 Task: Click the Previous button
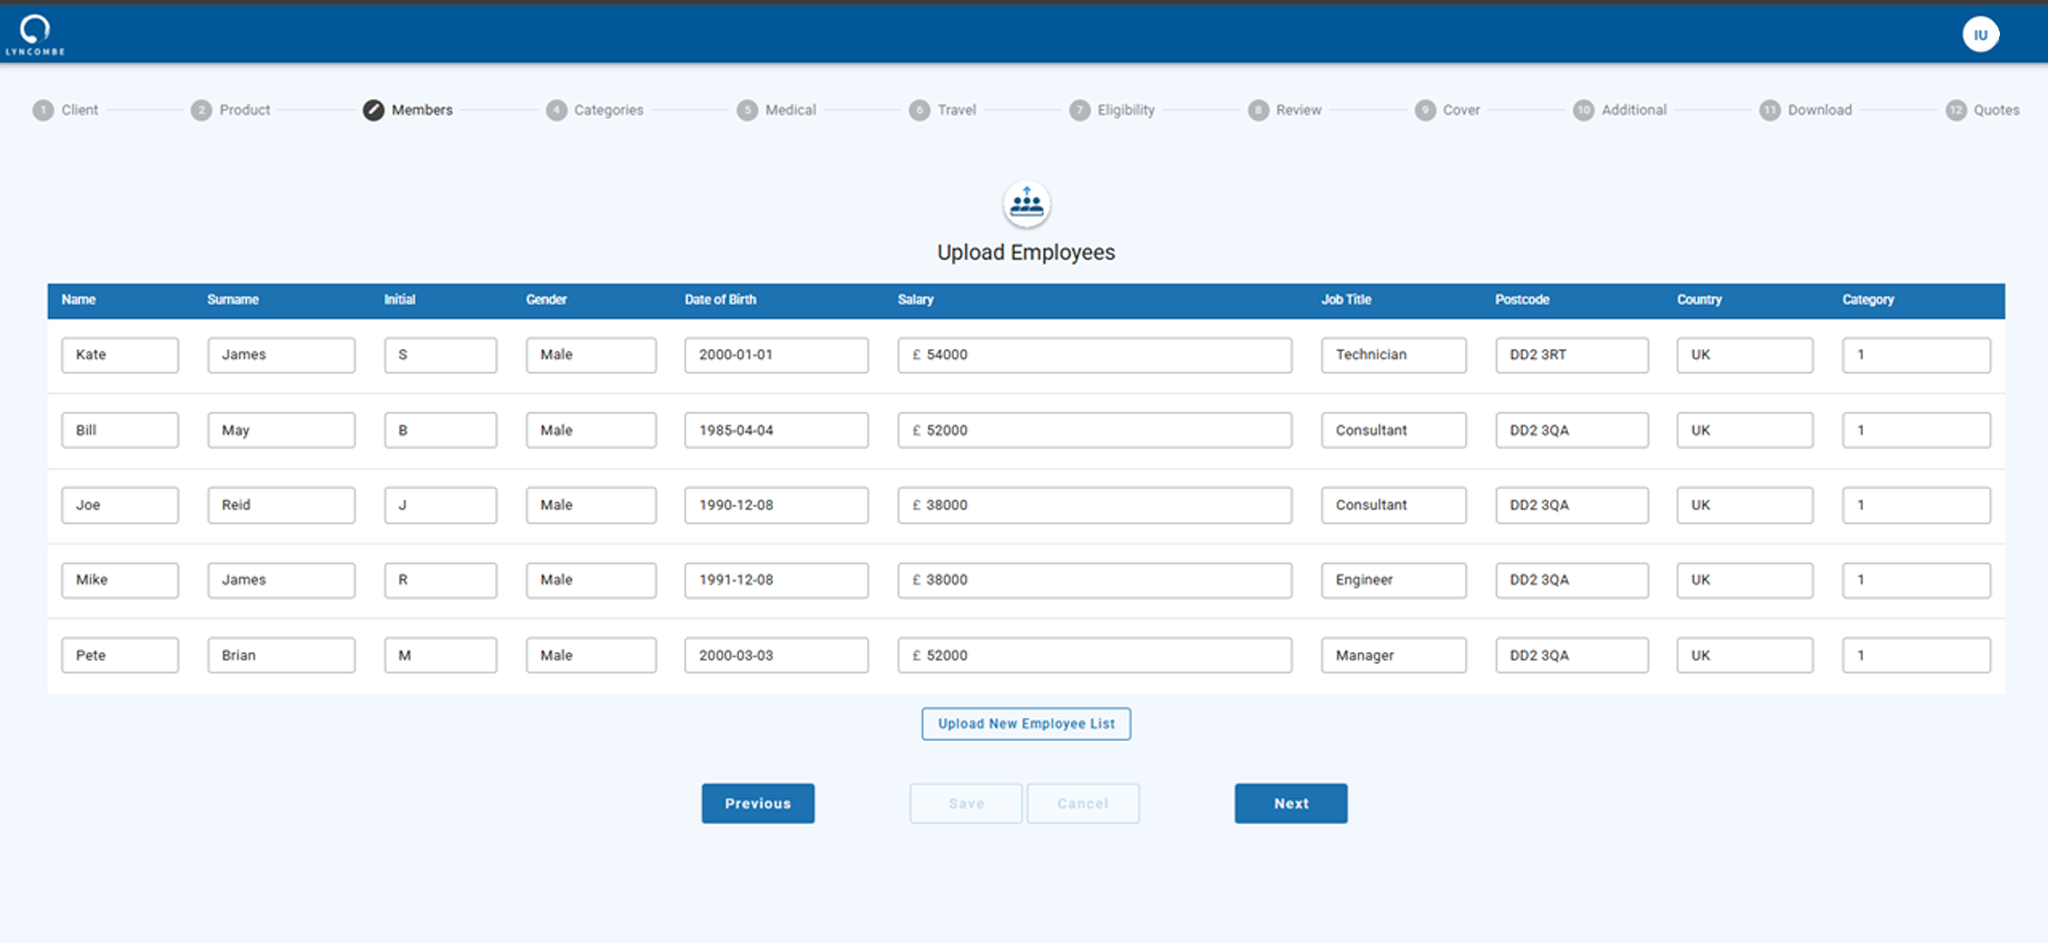758,804
